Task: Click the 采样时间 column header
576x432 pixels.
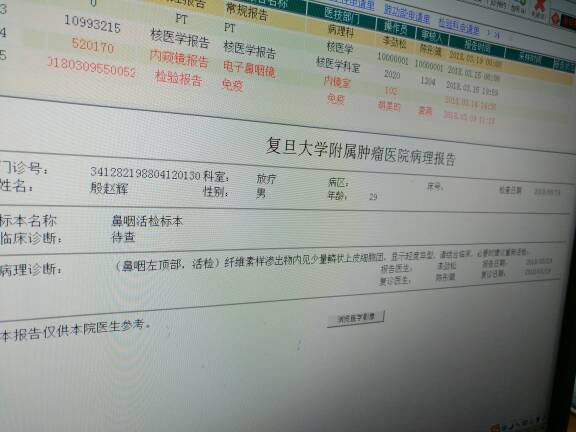Action: click(530, 57)
